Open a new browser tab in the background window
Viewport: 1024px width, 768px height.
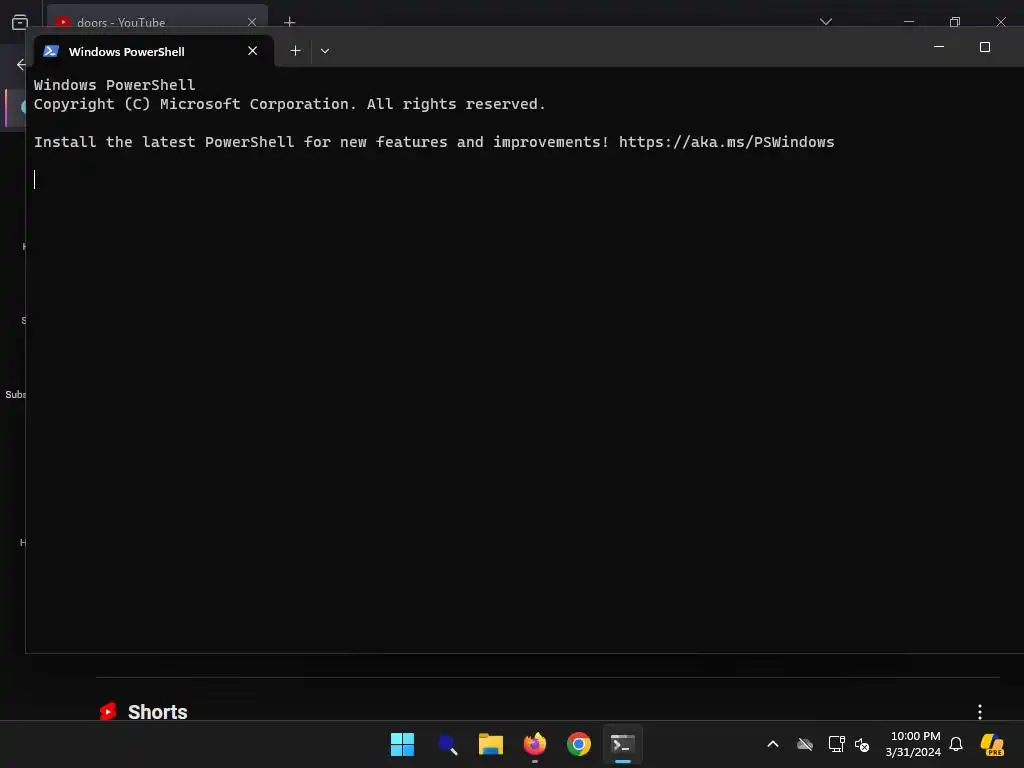tap(290, 22)
